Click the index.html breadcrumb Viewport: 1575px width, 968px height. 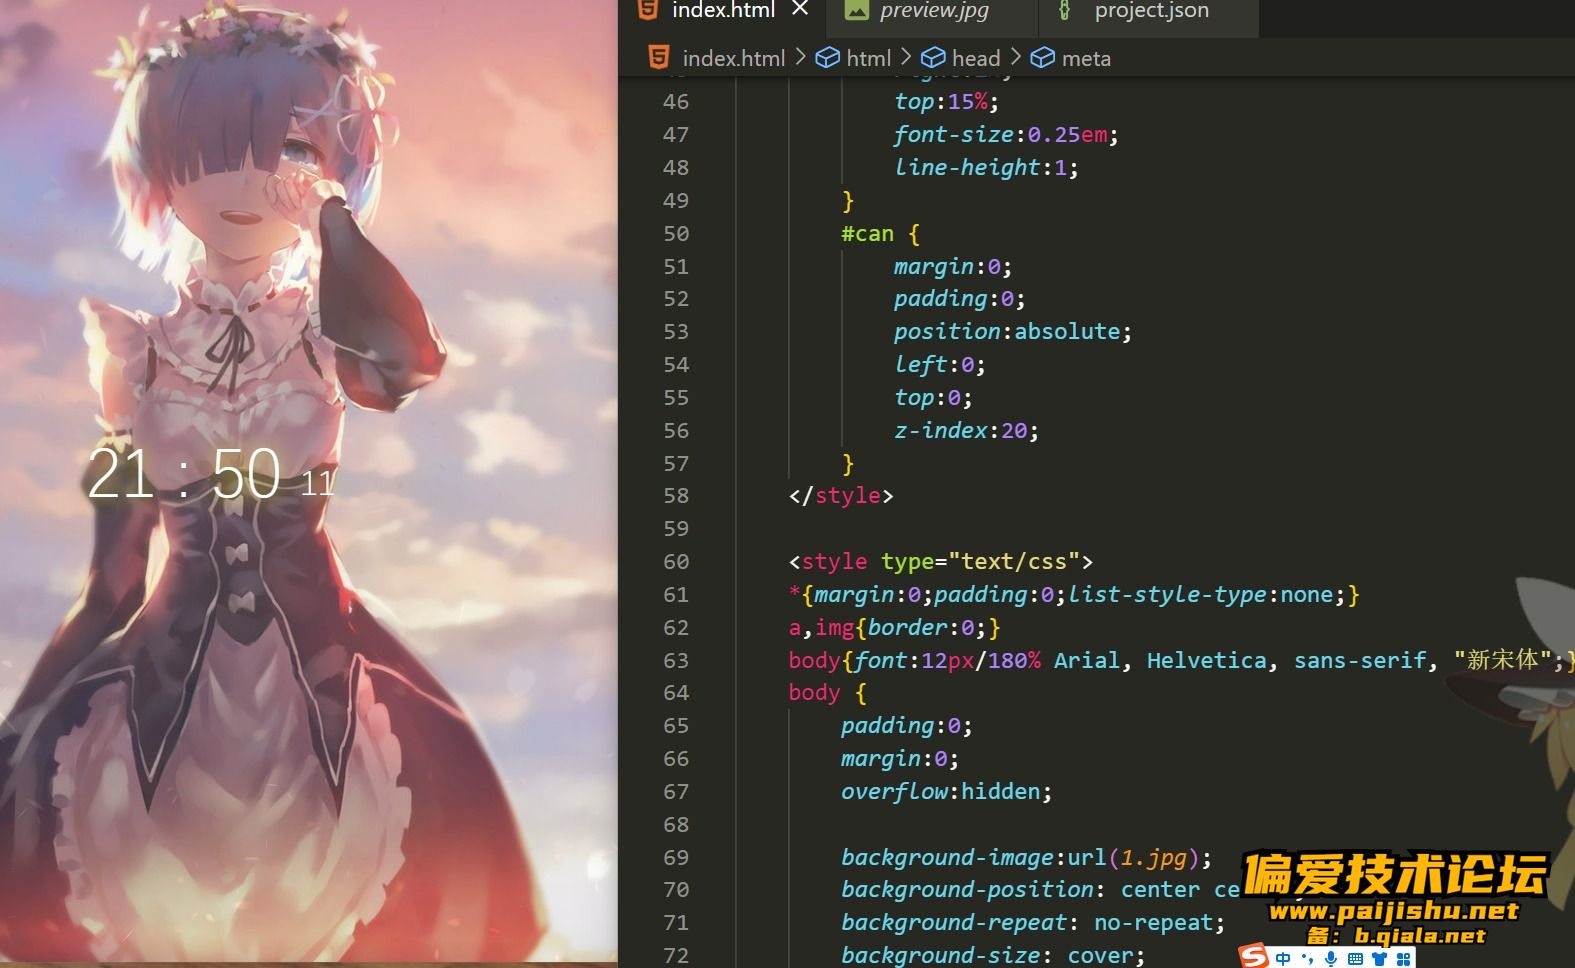[x=733, y=58]
